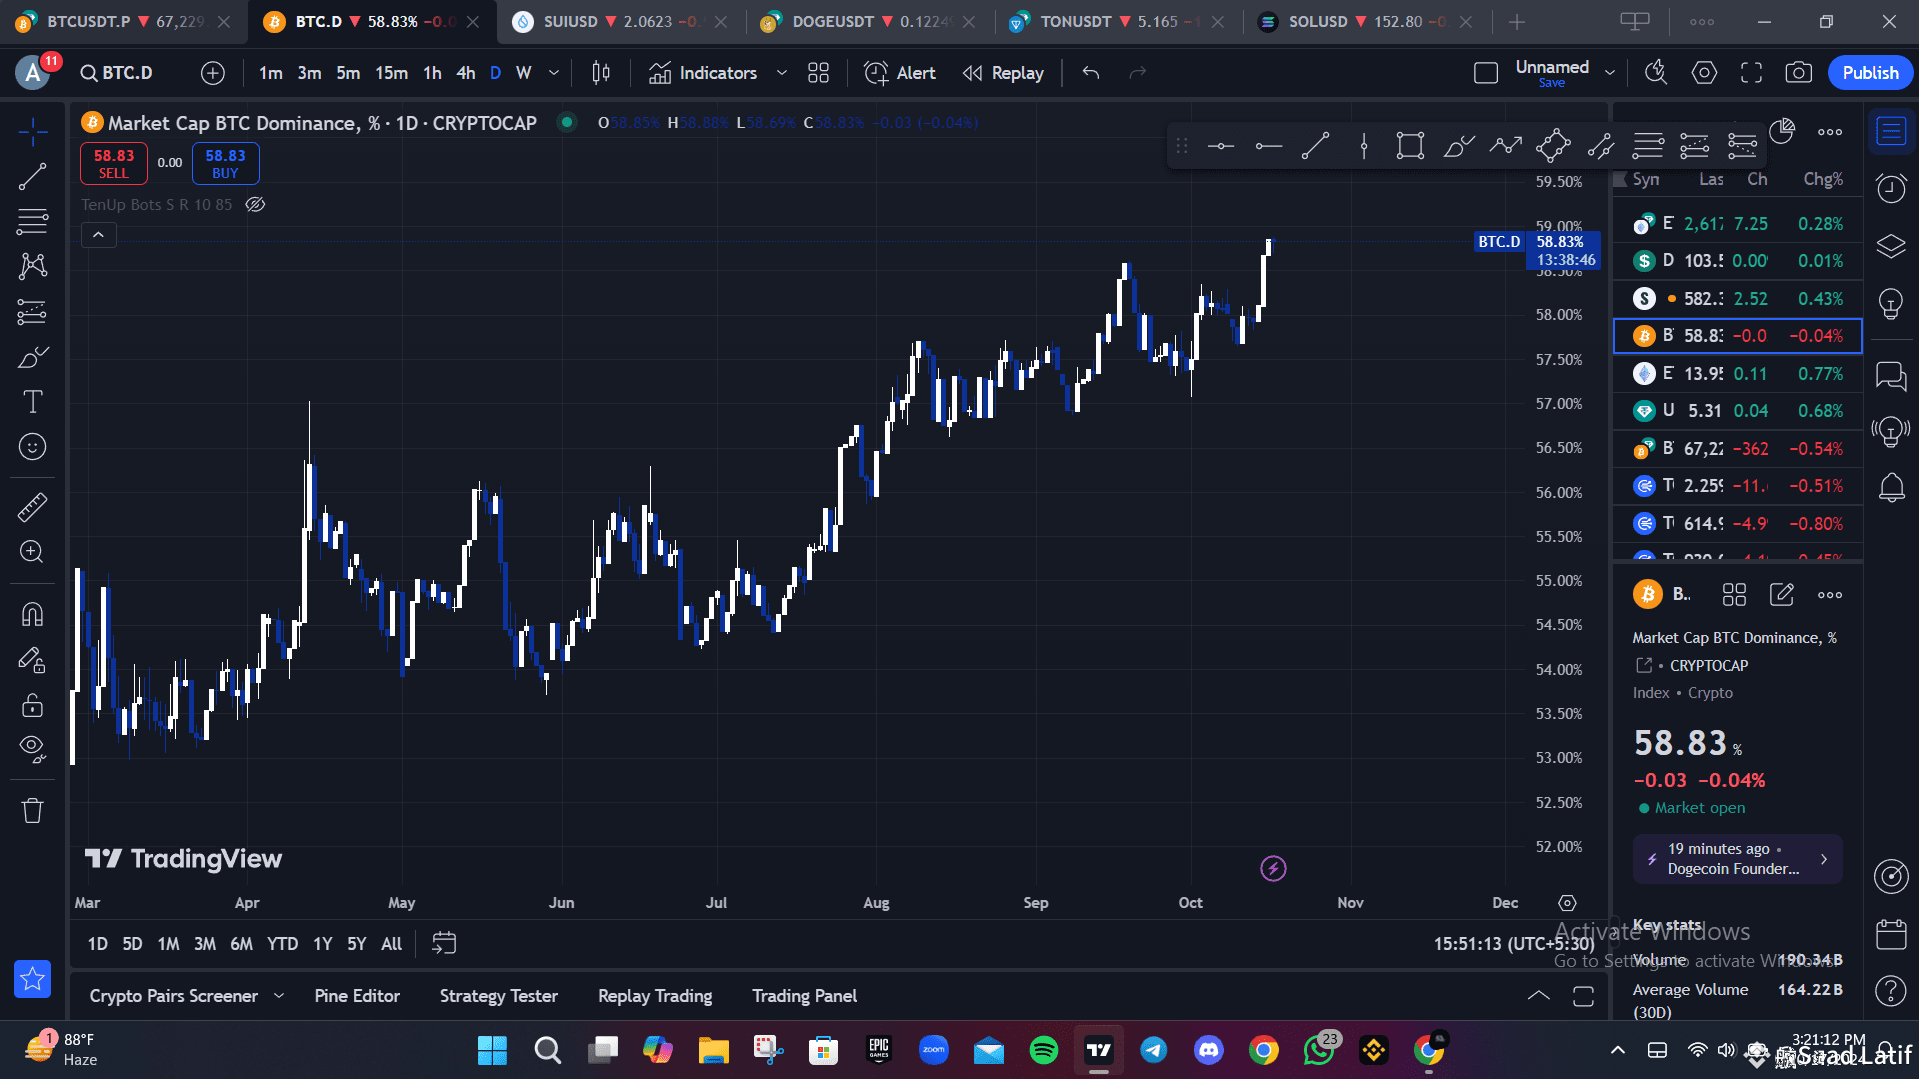Open Spotify from the taskbar

1043,1050
